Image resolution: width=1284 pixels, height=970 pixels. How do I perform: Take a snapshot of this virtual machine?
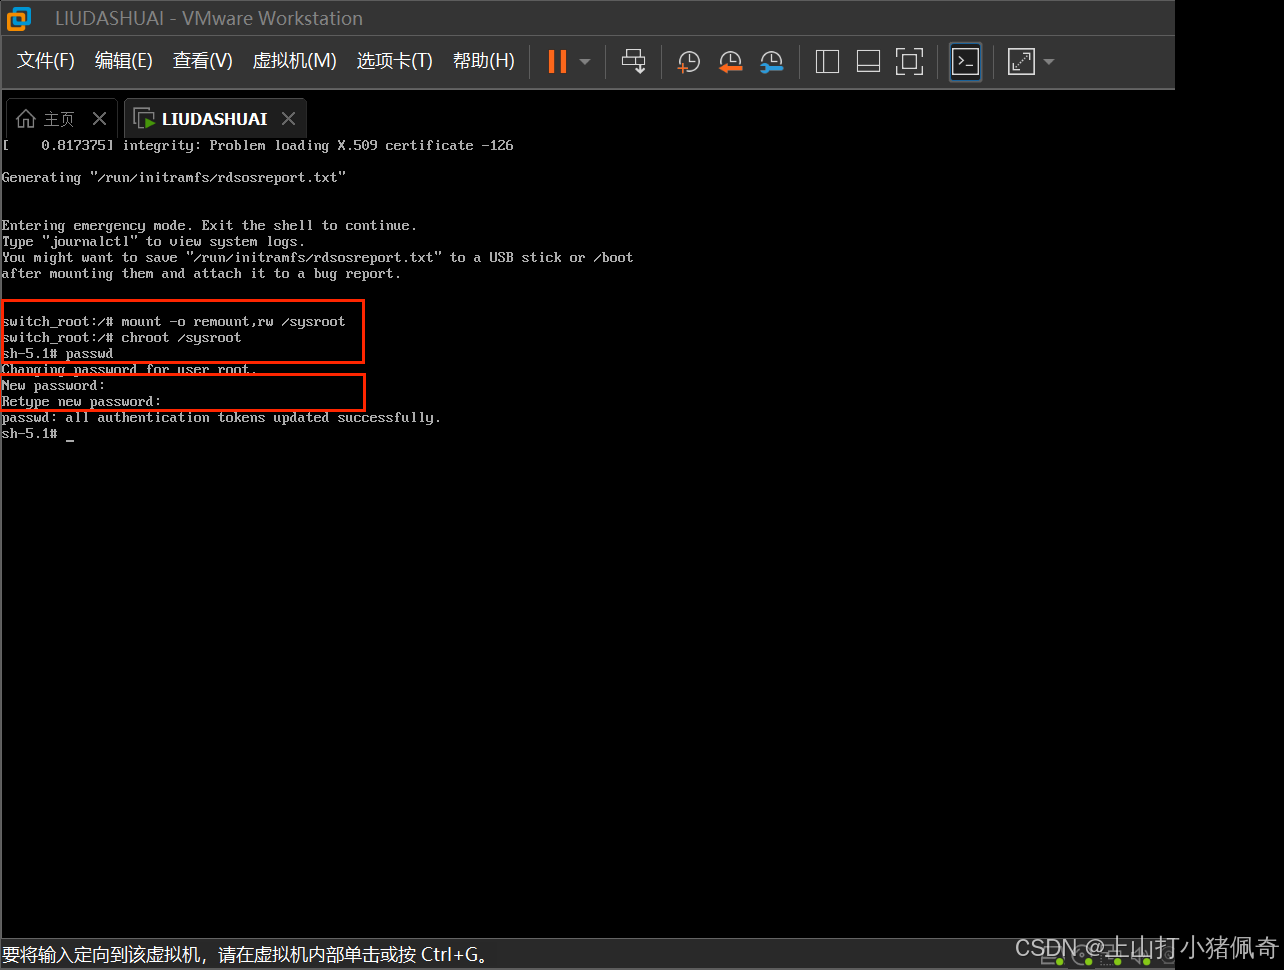pyautogui.click(x=688, y=62)
